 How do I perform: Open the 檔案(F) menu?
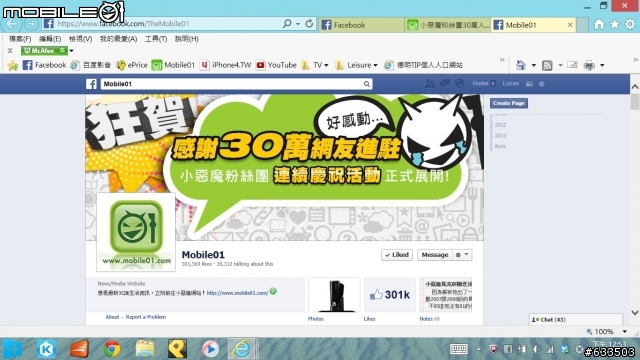20,39
